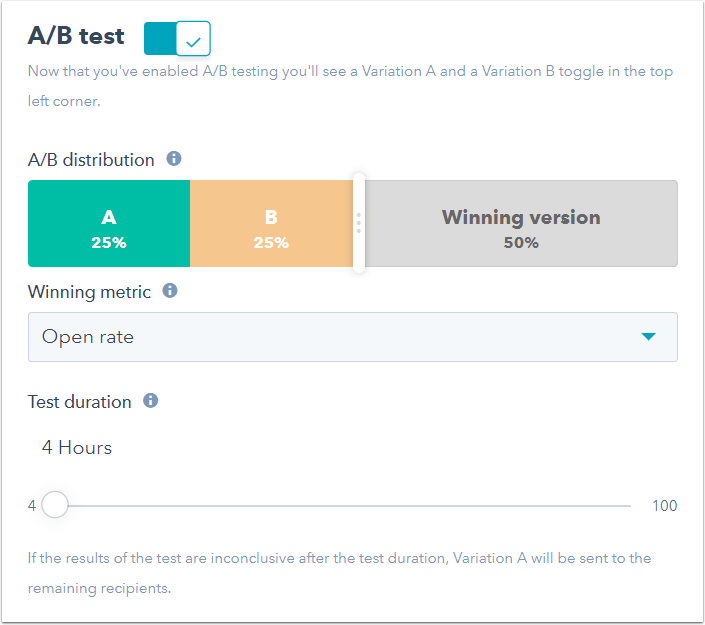Click the slider maximum label 100

pyautogui.click(x=664, y=506)
